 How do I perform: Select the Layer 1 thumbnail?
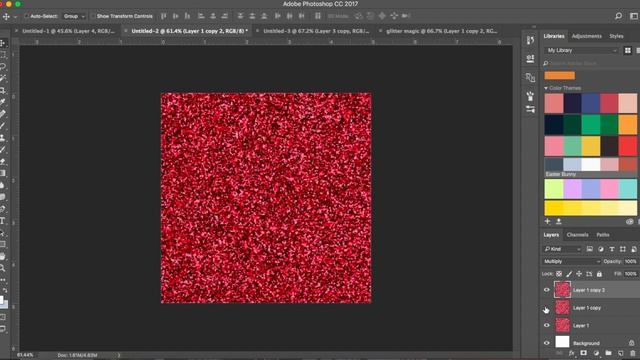[562, 325]
